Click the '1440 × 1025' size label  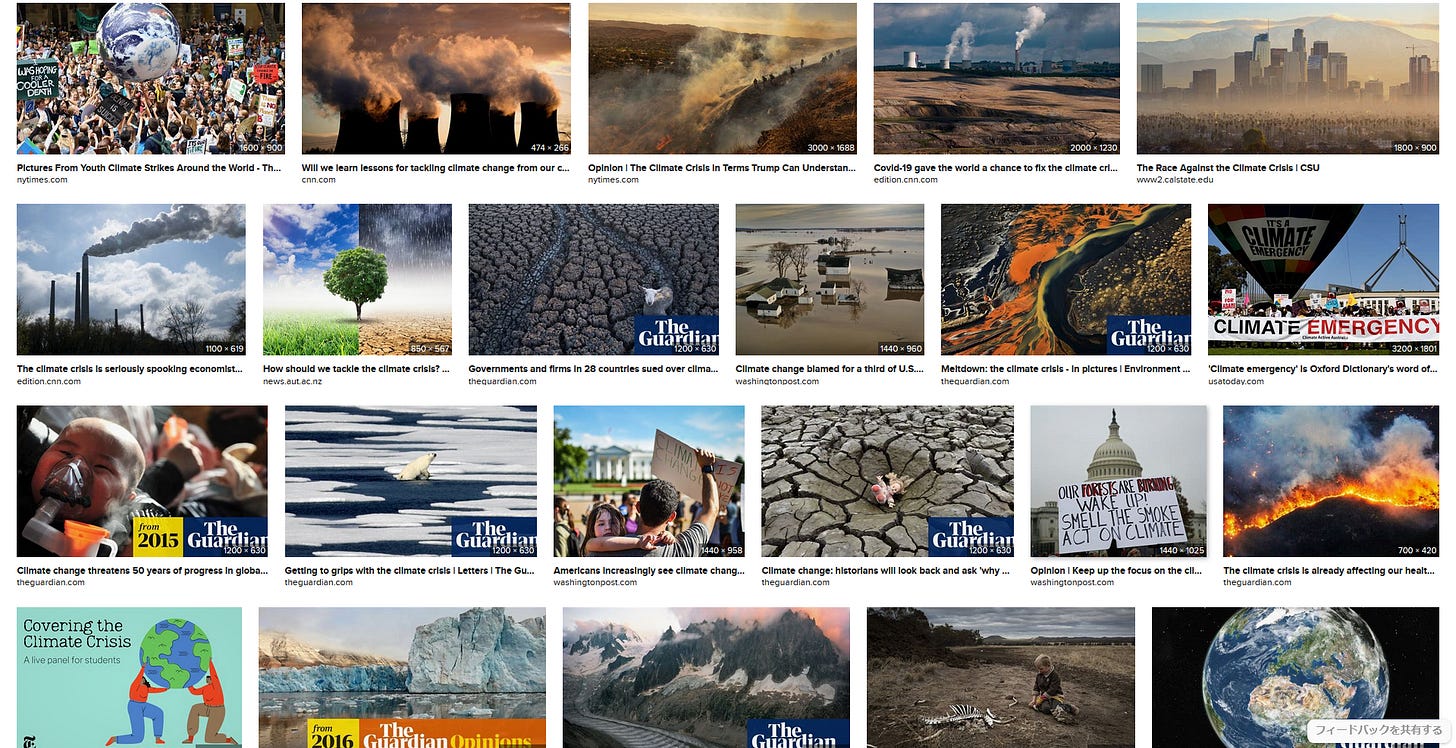(x=1180, y=550)
